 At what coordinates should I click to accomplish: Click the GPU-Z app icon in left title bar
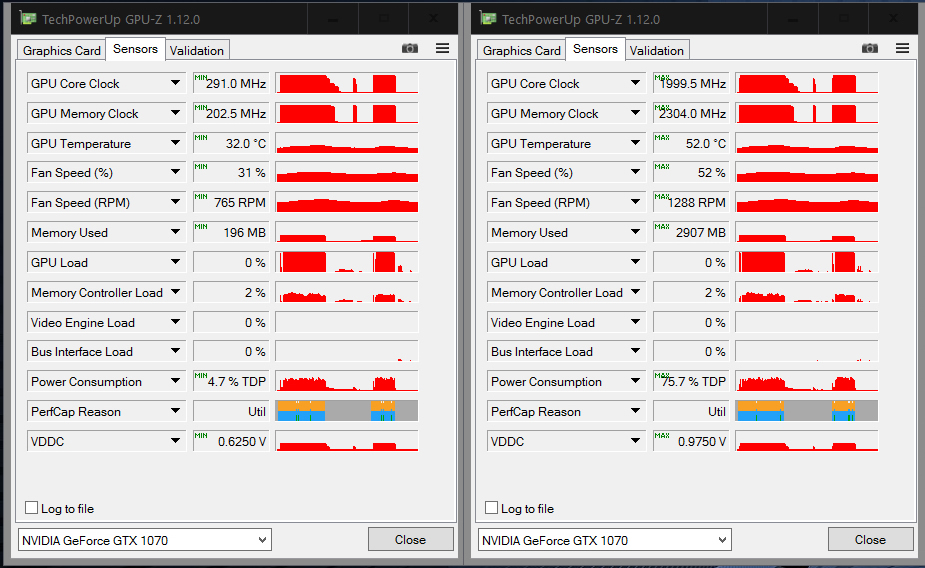28,18
